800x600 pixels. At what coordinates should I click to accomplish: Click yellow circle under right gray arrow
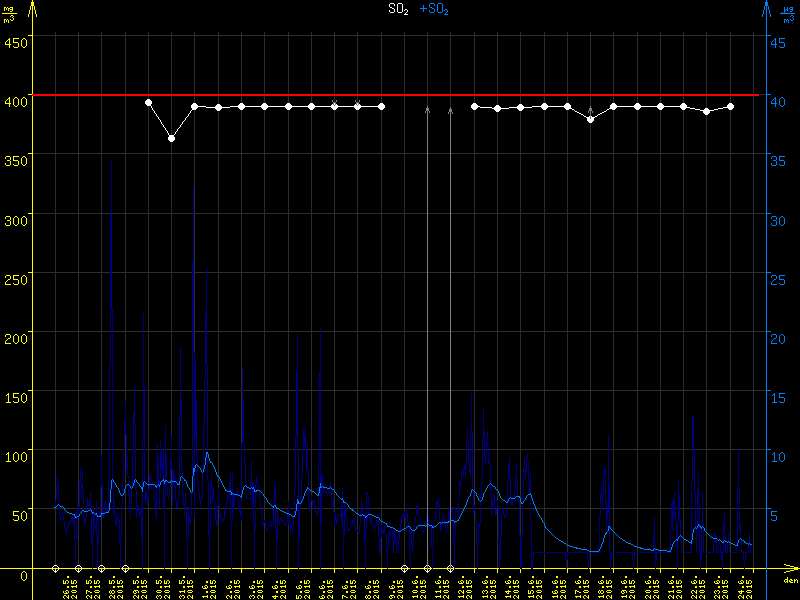tap(451, 568)
